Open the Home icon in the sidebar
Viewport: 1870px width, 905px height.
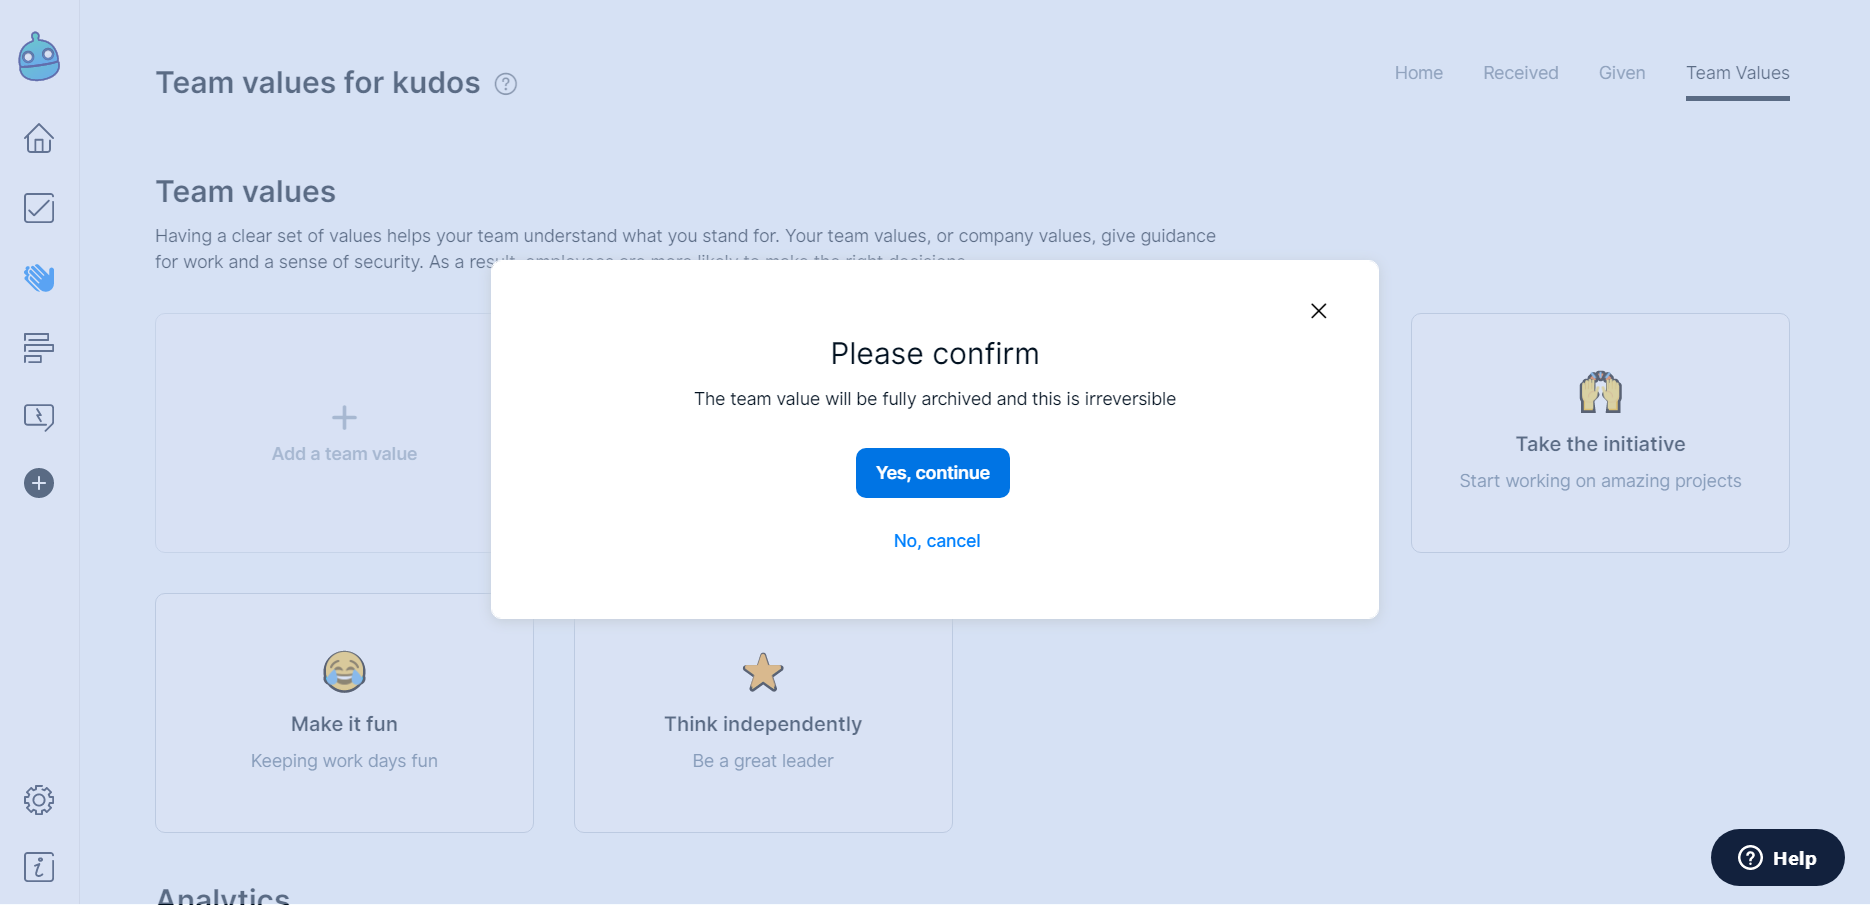tap(39, 138)
